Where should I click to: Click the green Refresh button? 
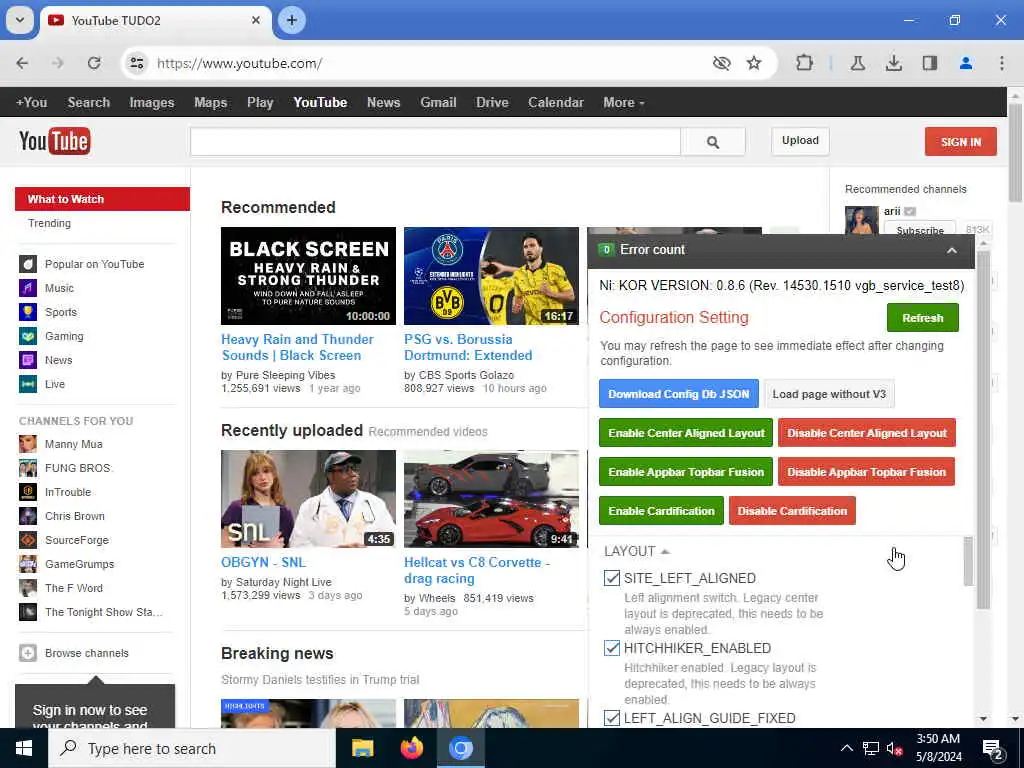(x=922, y=318)
